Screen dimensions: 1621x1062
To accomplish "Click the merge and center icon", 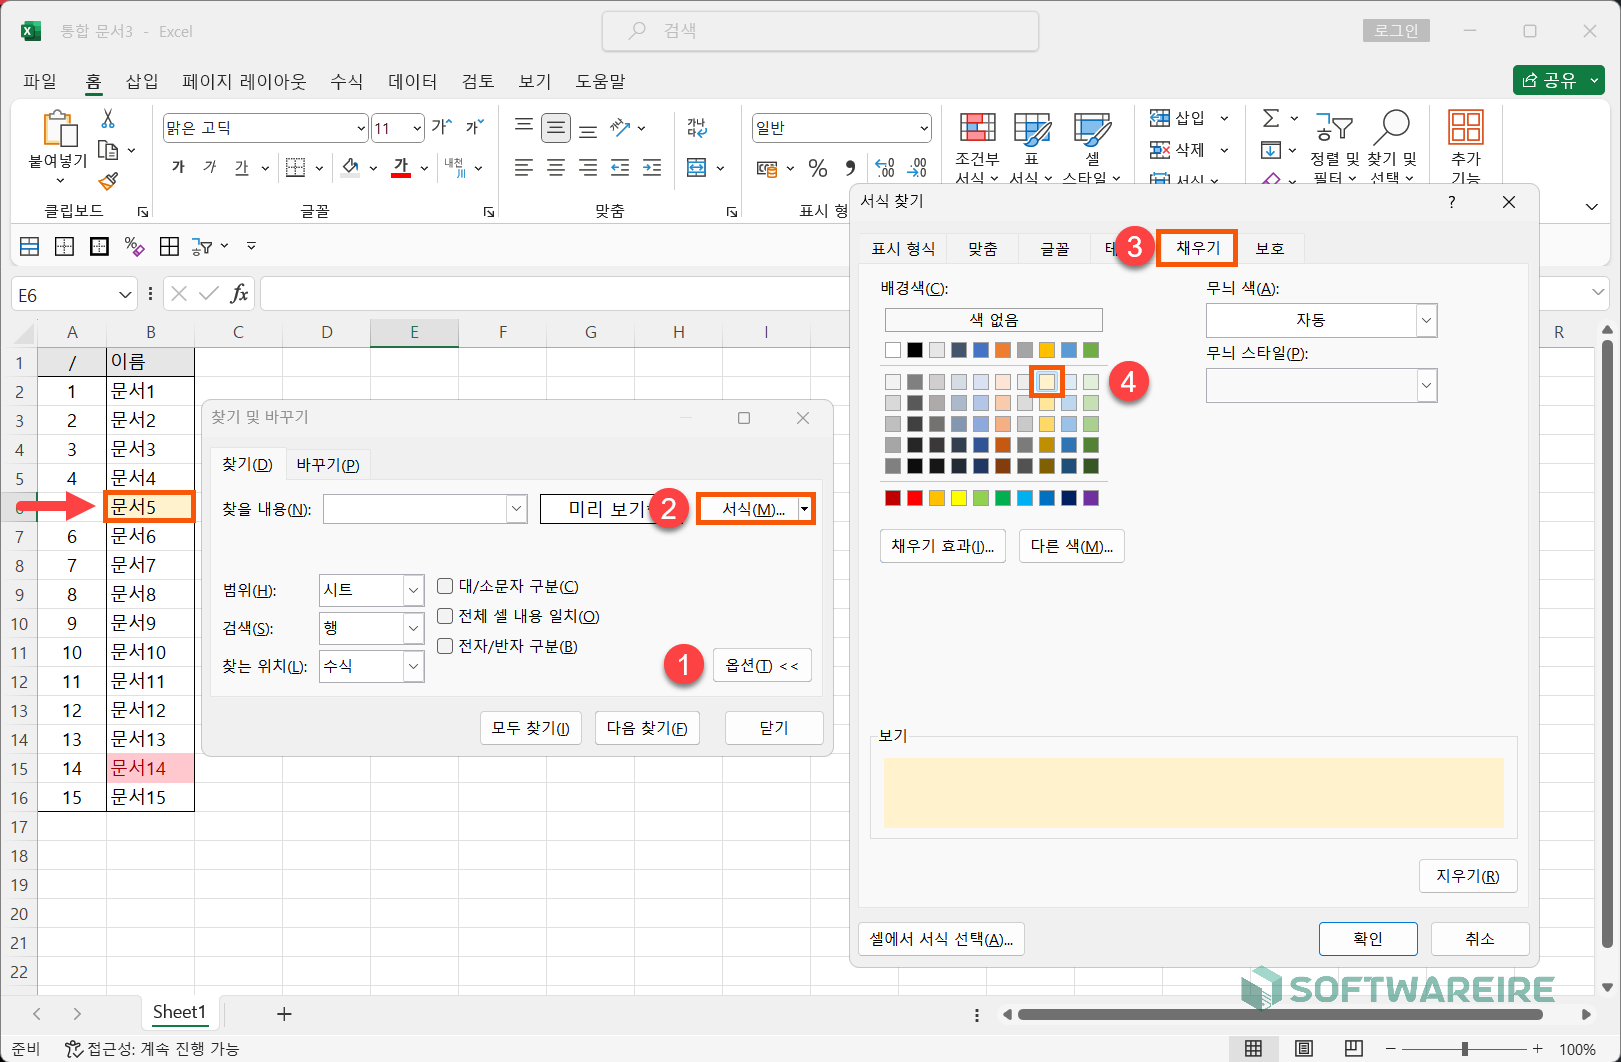I will (697, 168).
